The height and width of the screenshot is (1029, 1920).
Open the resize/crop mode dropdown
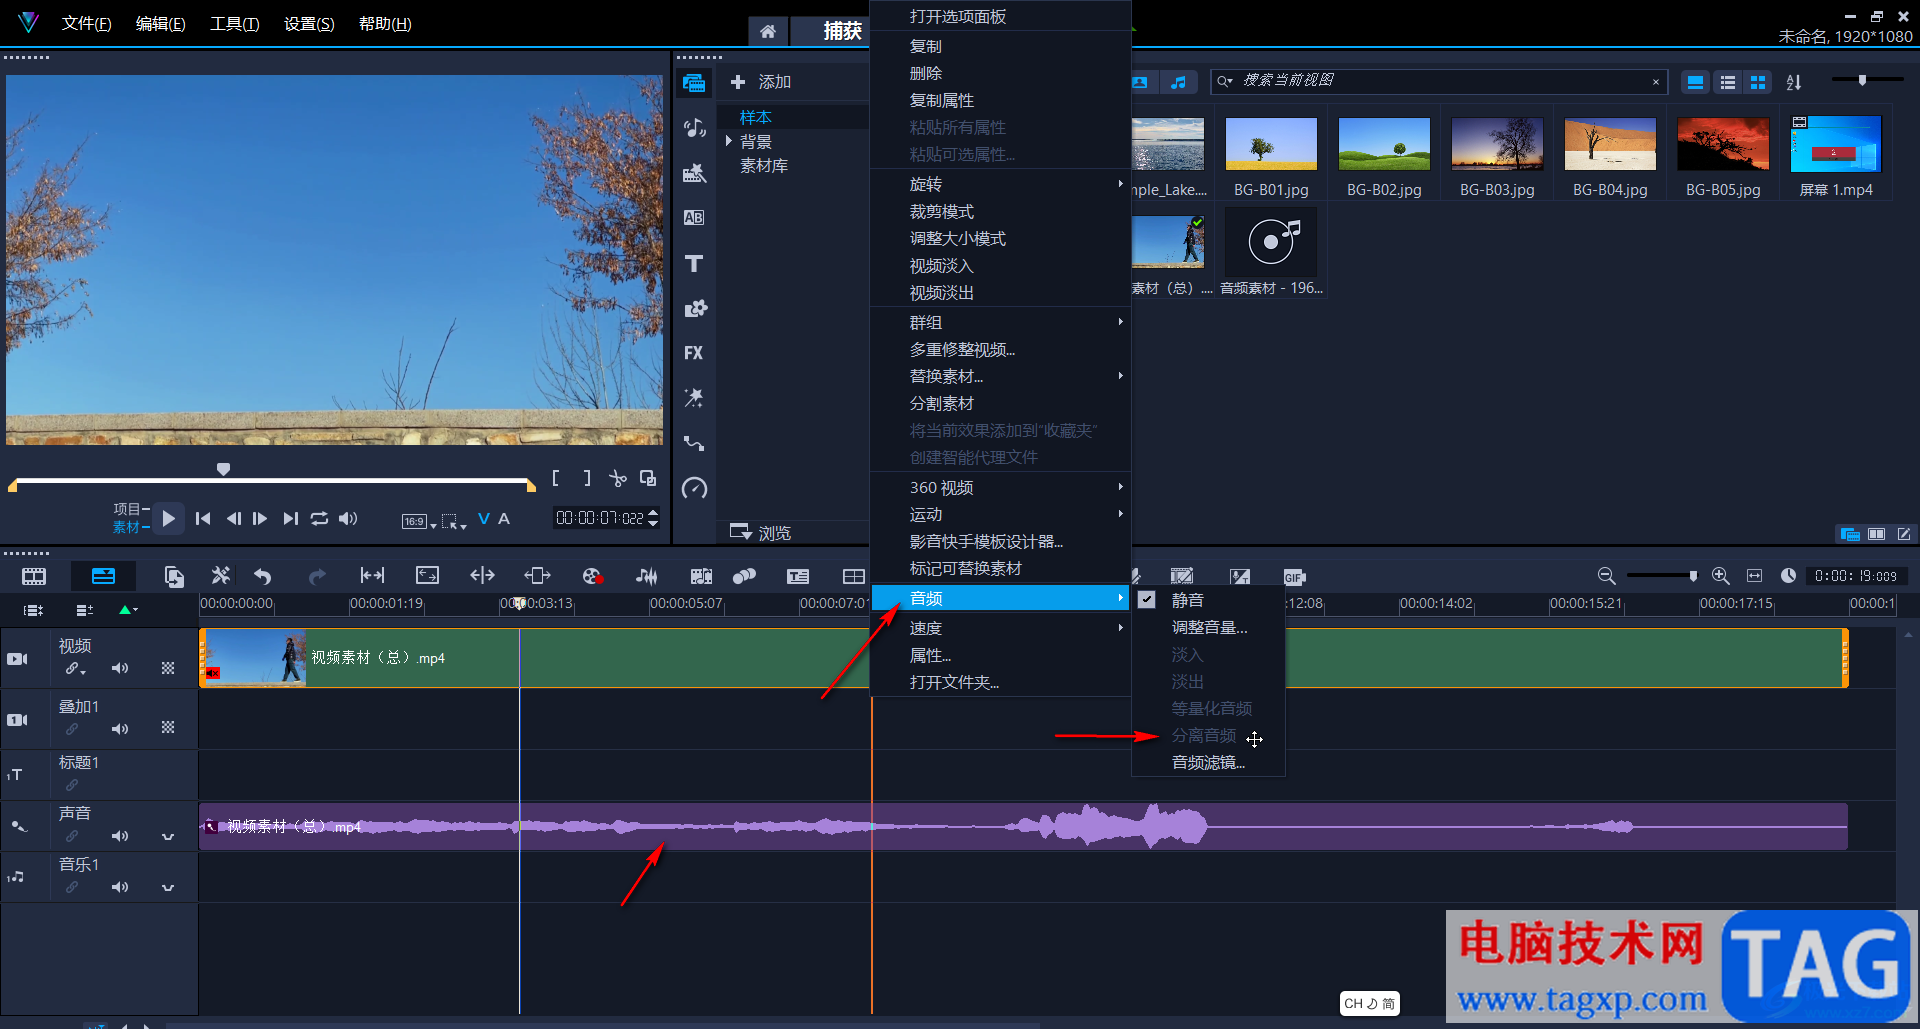454,521
